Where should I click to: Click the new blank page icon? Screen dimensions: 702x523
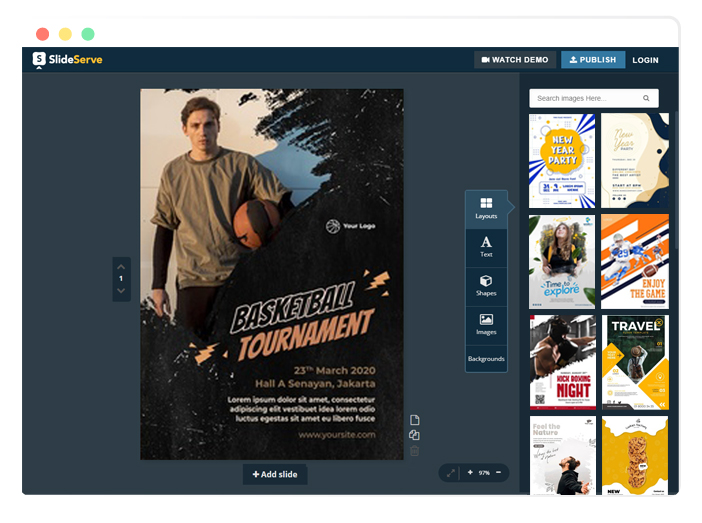tap(415, 420)
